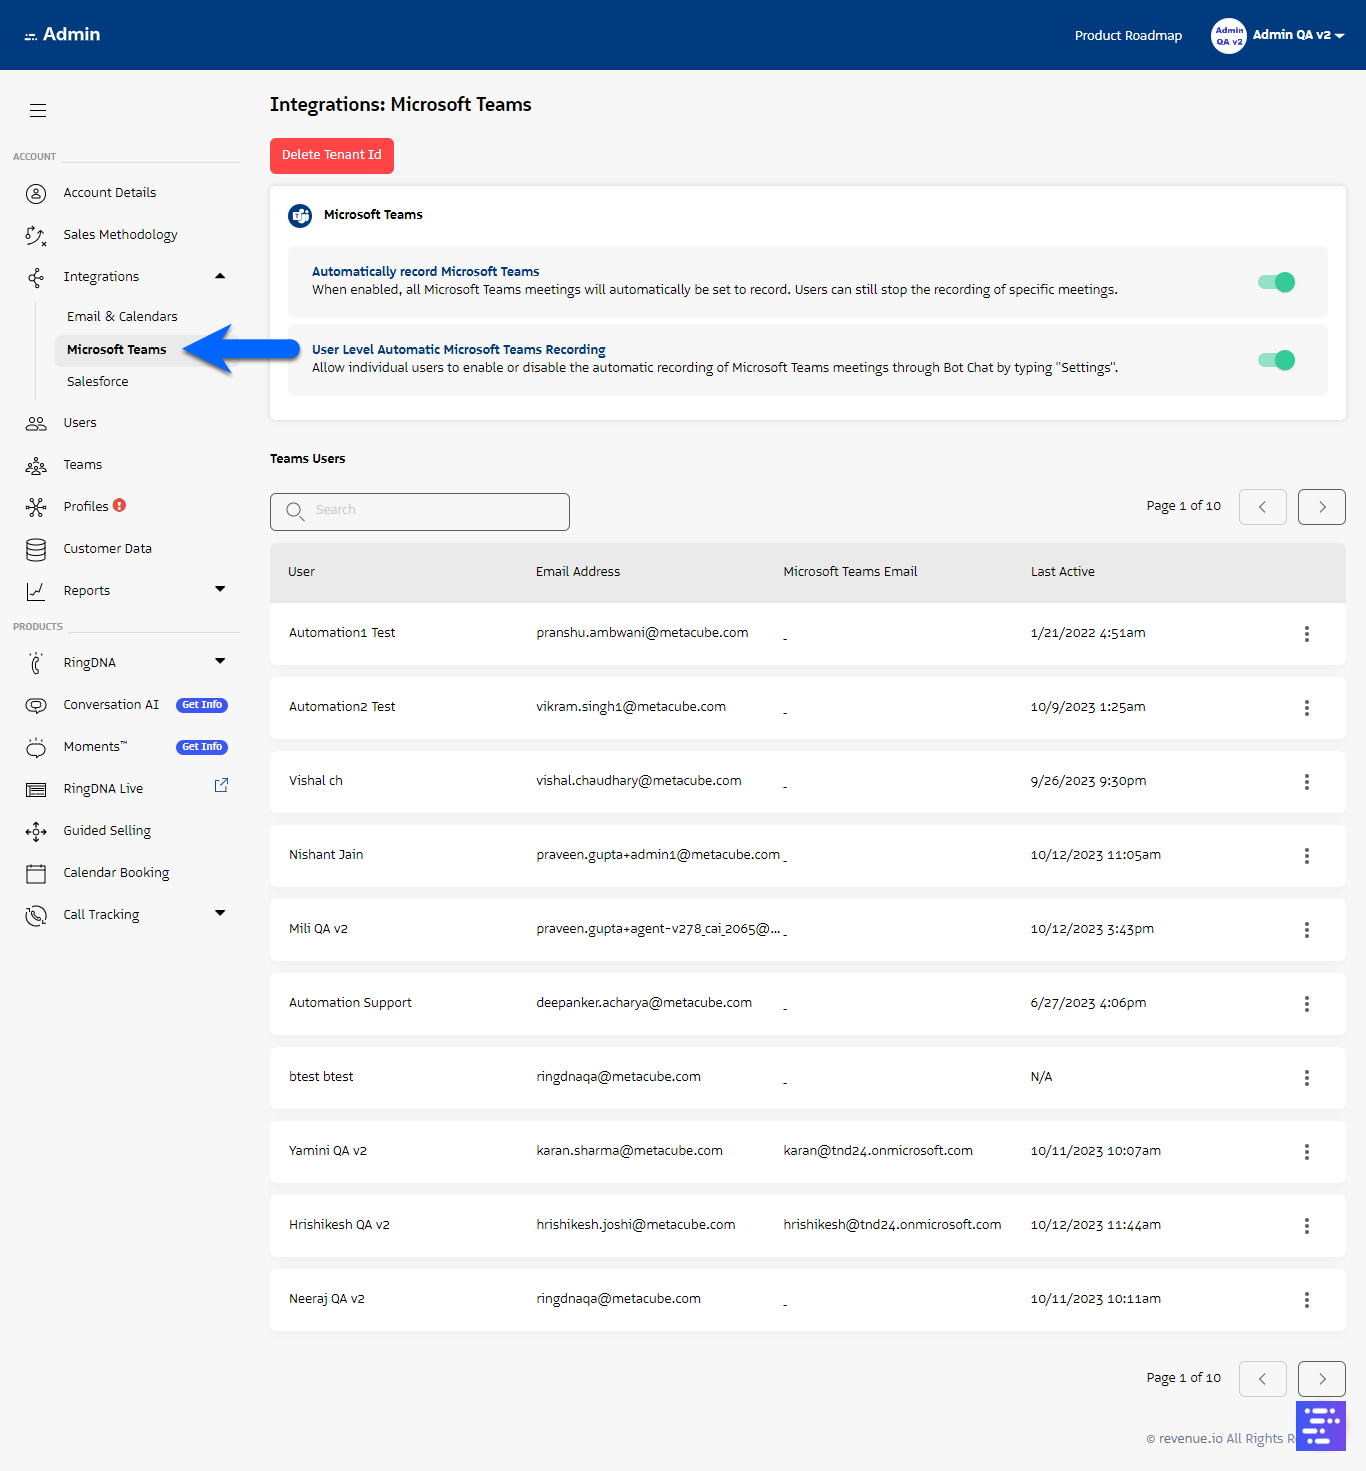The image size is (1366, 1471).
Task: Open the Product Roadmap link
Action: pos(1128,36)
